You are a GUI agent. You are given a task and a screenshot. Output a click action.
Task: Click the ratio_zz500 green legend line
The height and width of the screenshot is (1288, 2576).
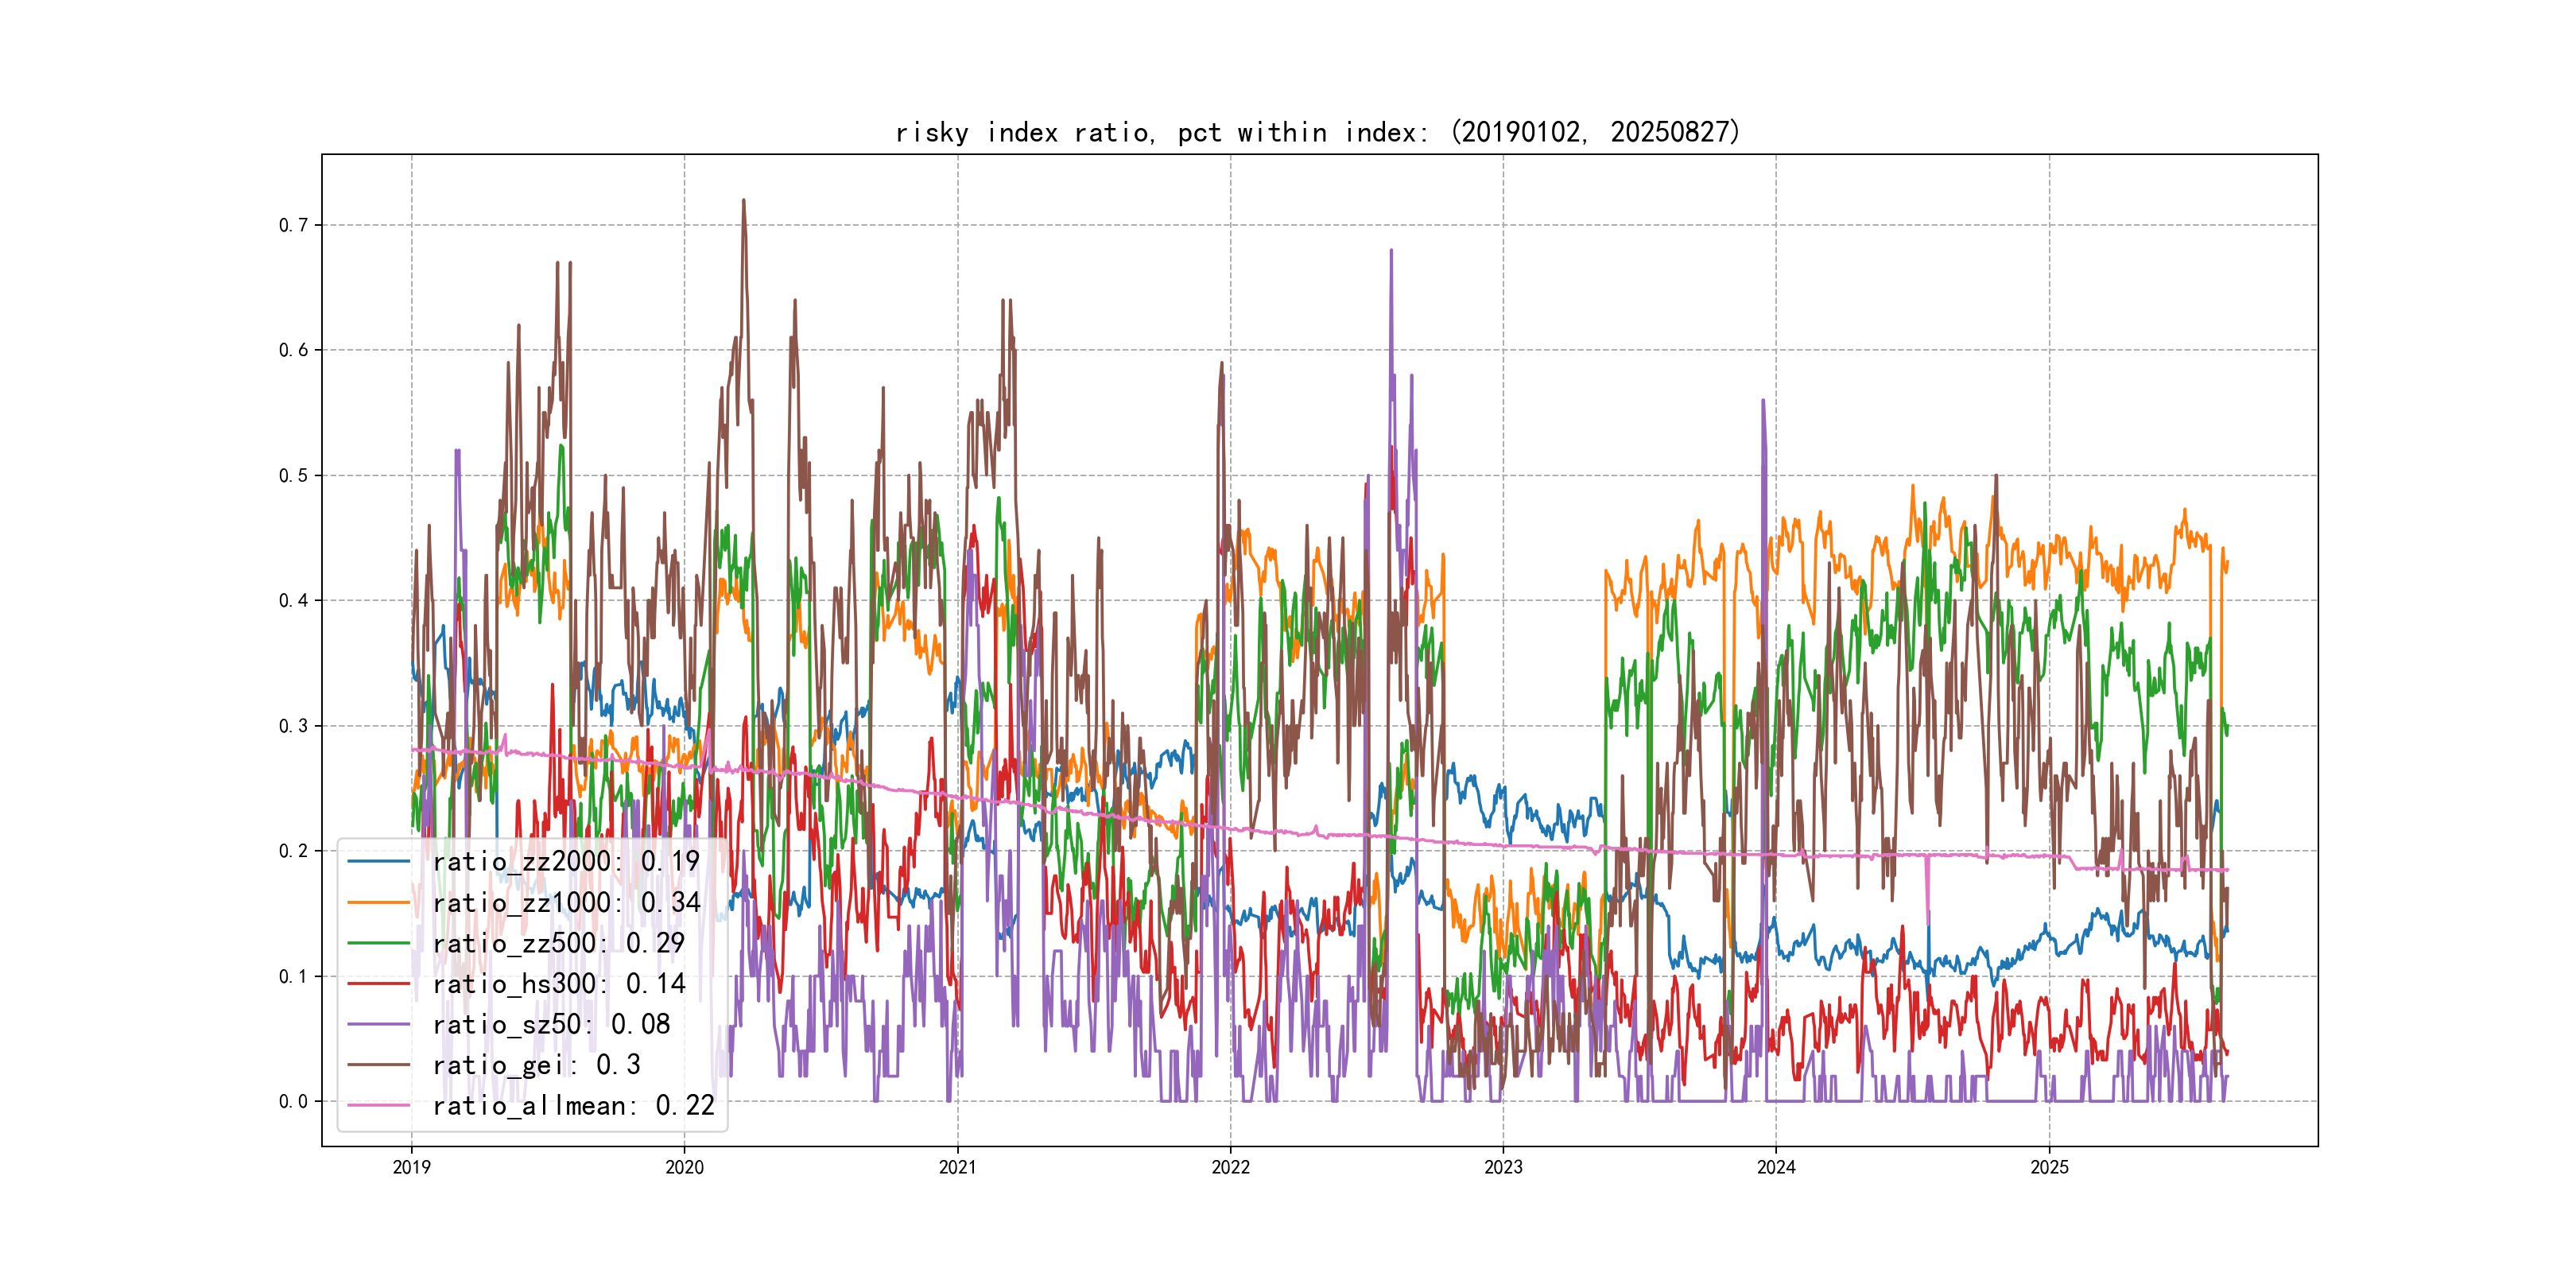coord(378,943)
